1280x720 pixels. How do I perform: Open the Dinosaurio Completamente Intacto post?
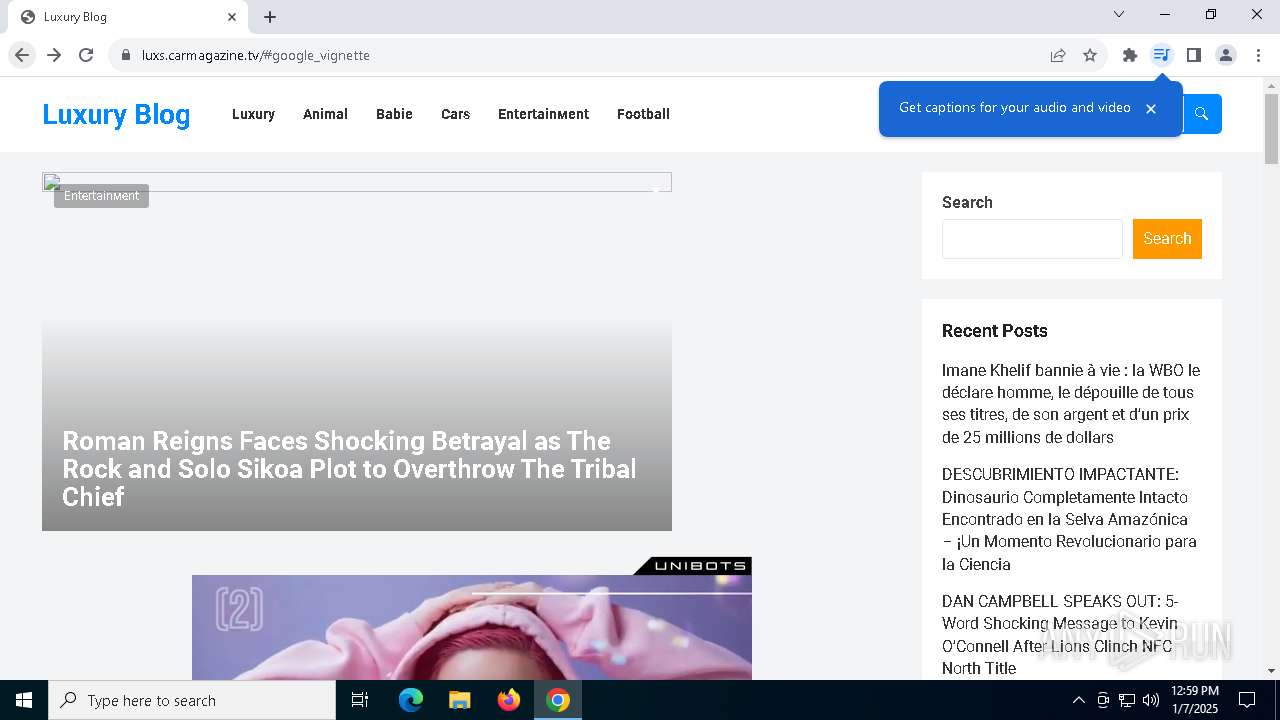[x=1069, y=519]
